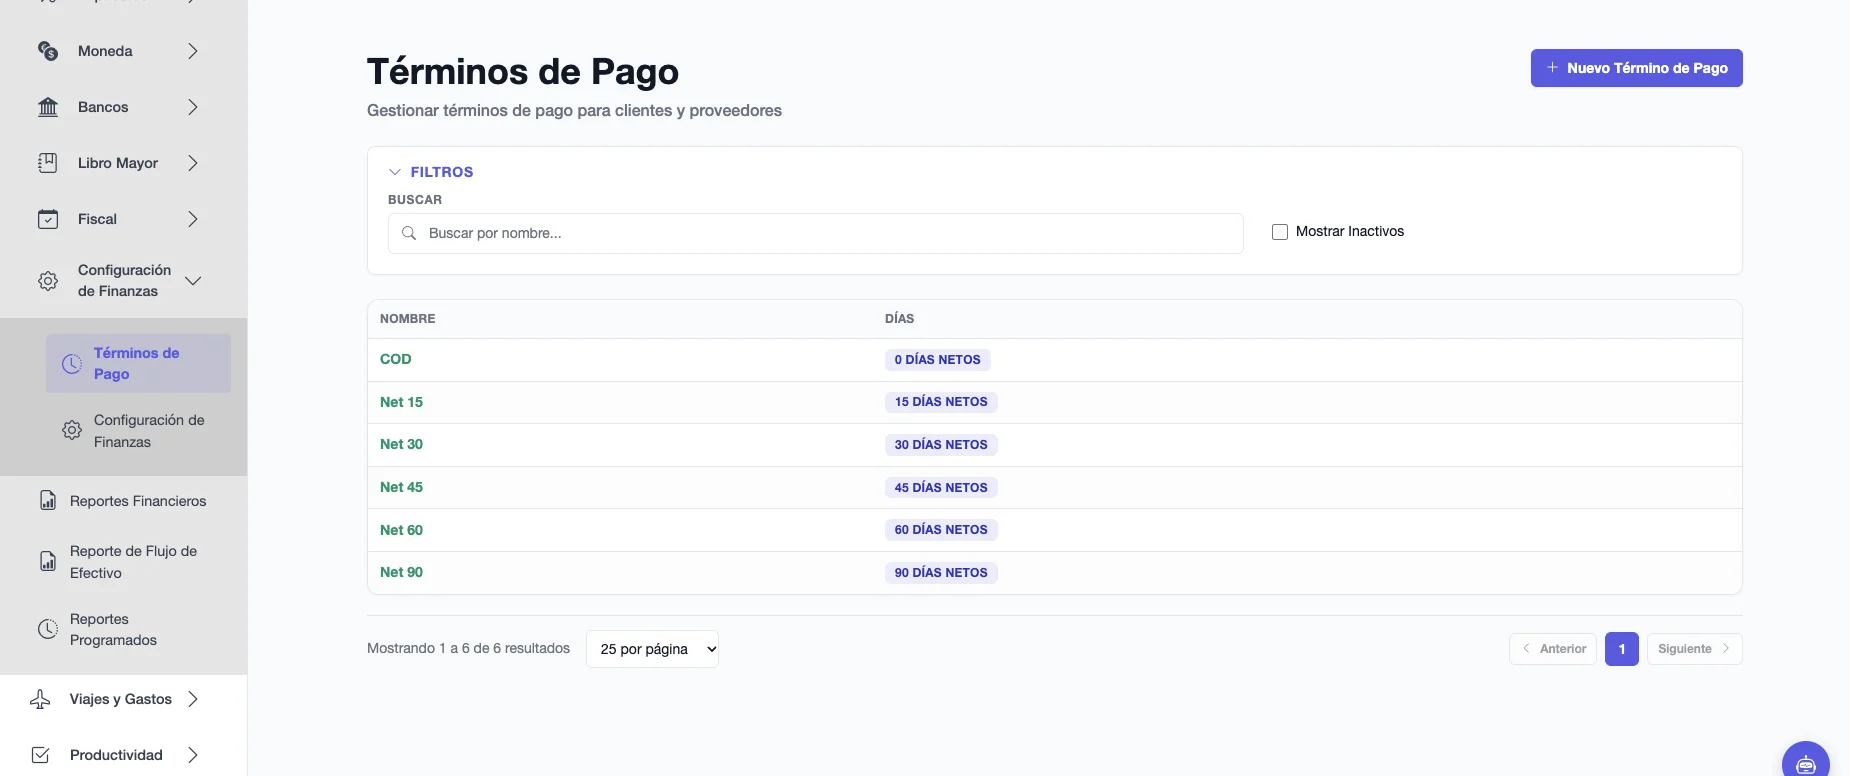Viewport: 1850px width, 776px height.
Task: Select Términos de Pago sidebar item
Action: [138, 363]
